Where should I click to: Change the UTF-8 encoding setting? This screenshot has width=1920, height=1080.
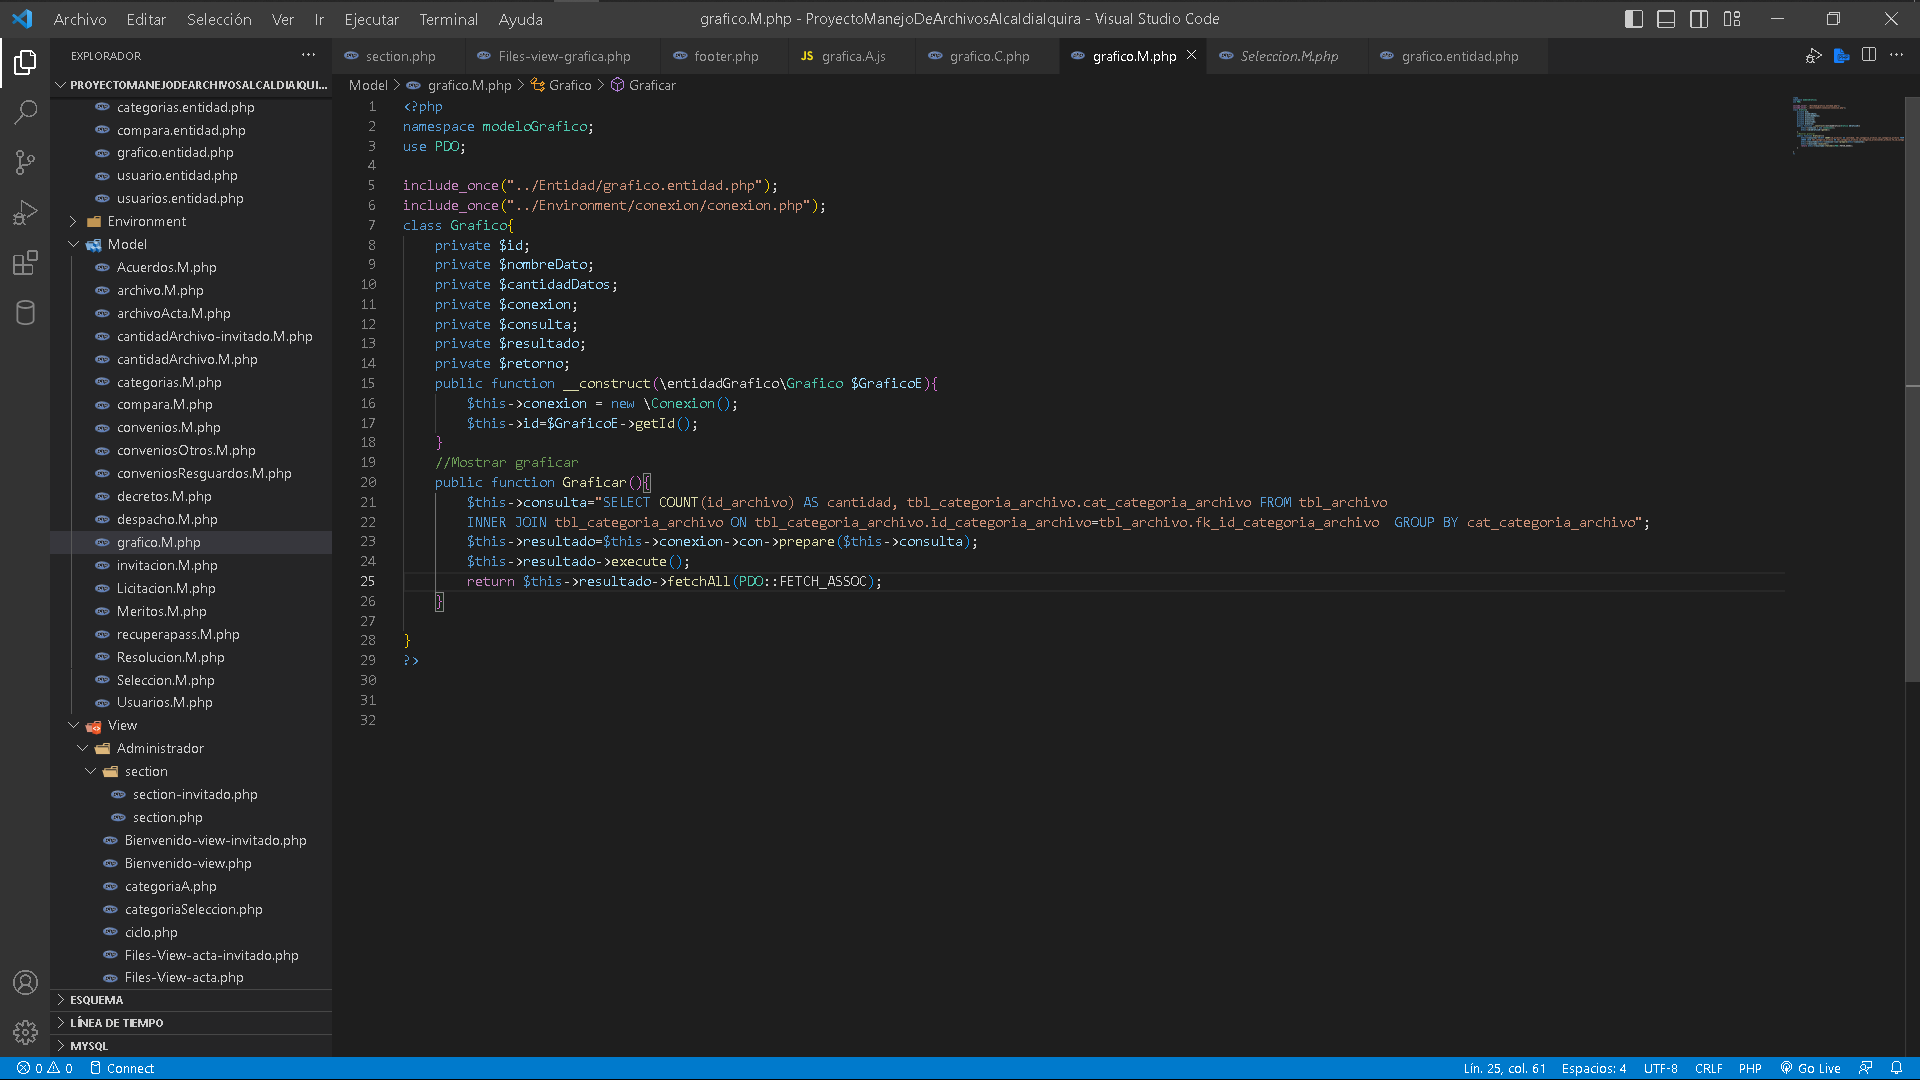[x=1660, y=1068]
